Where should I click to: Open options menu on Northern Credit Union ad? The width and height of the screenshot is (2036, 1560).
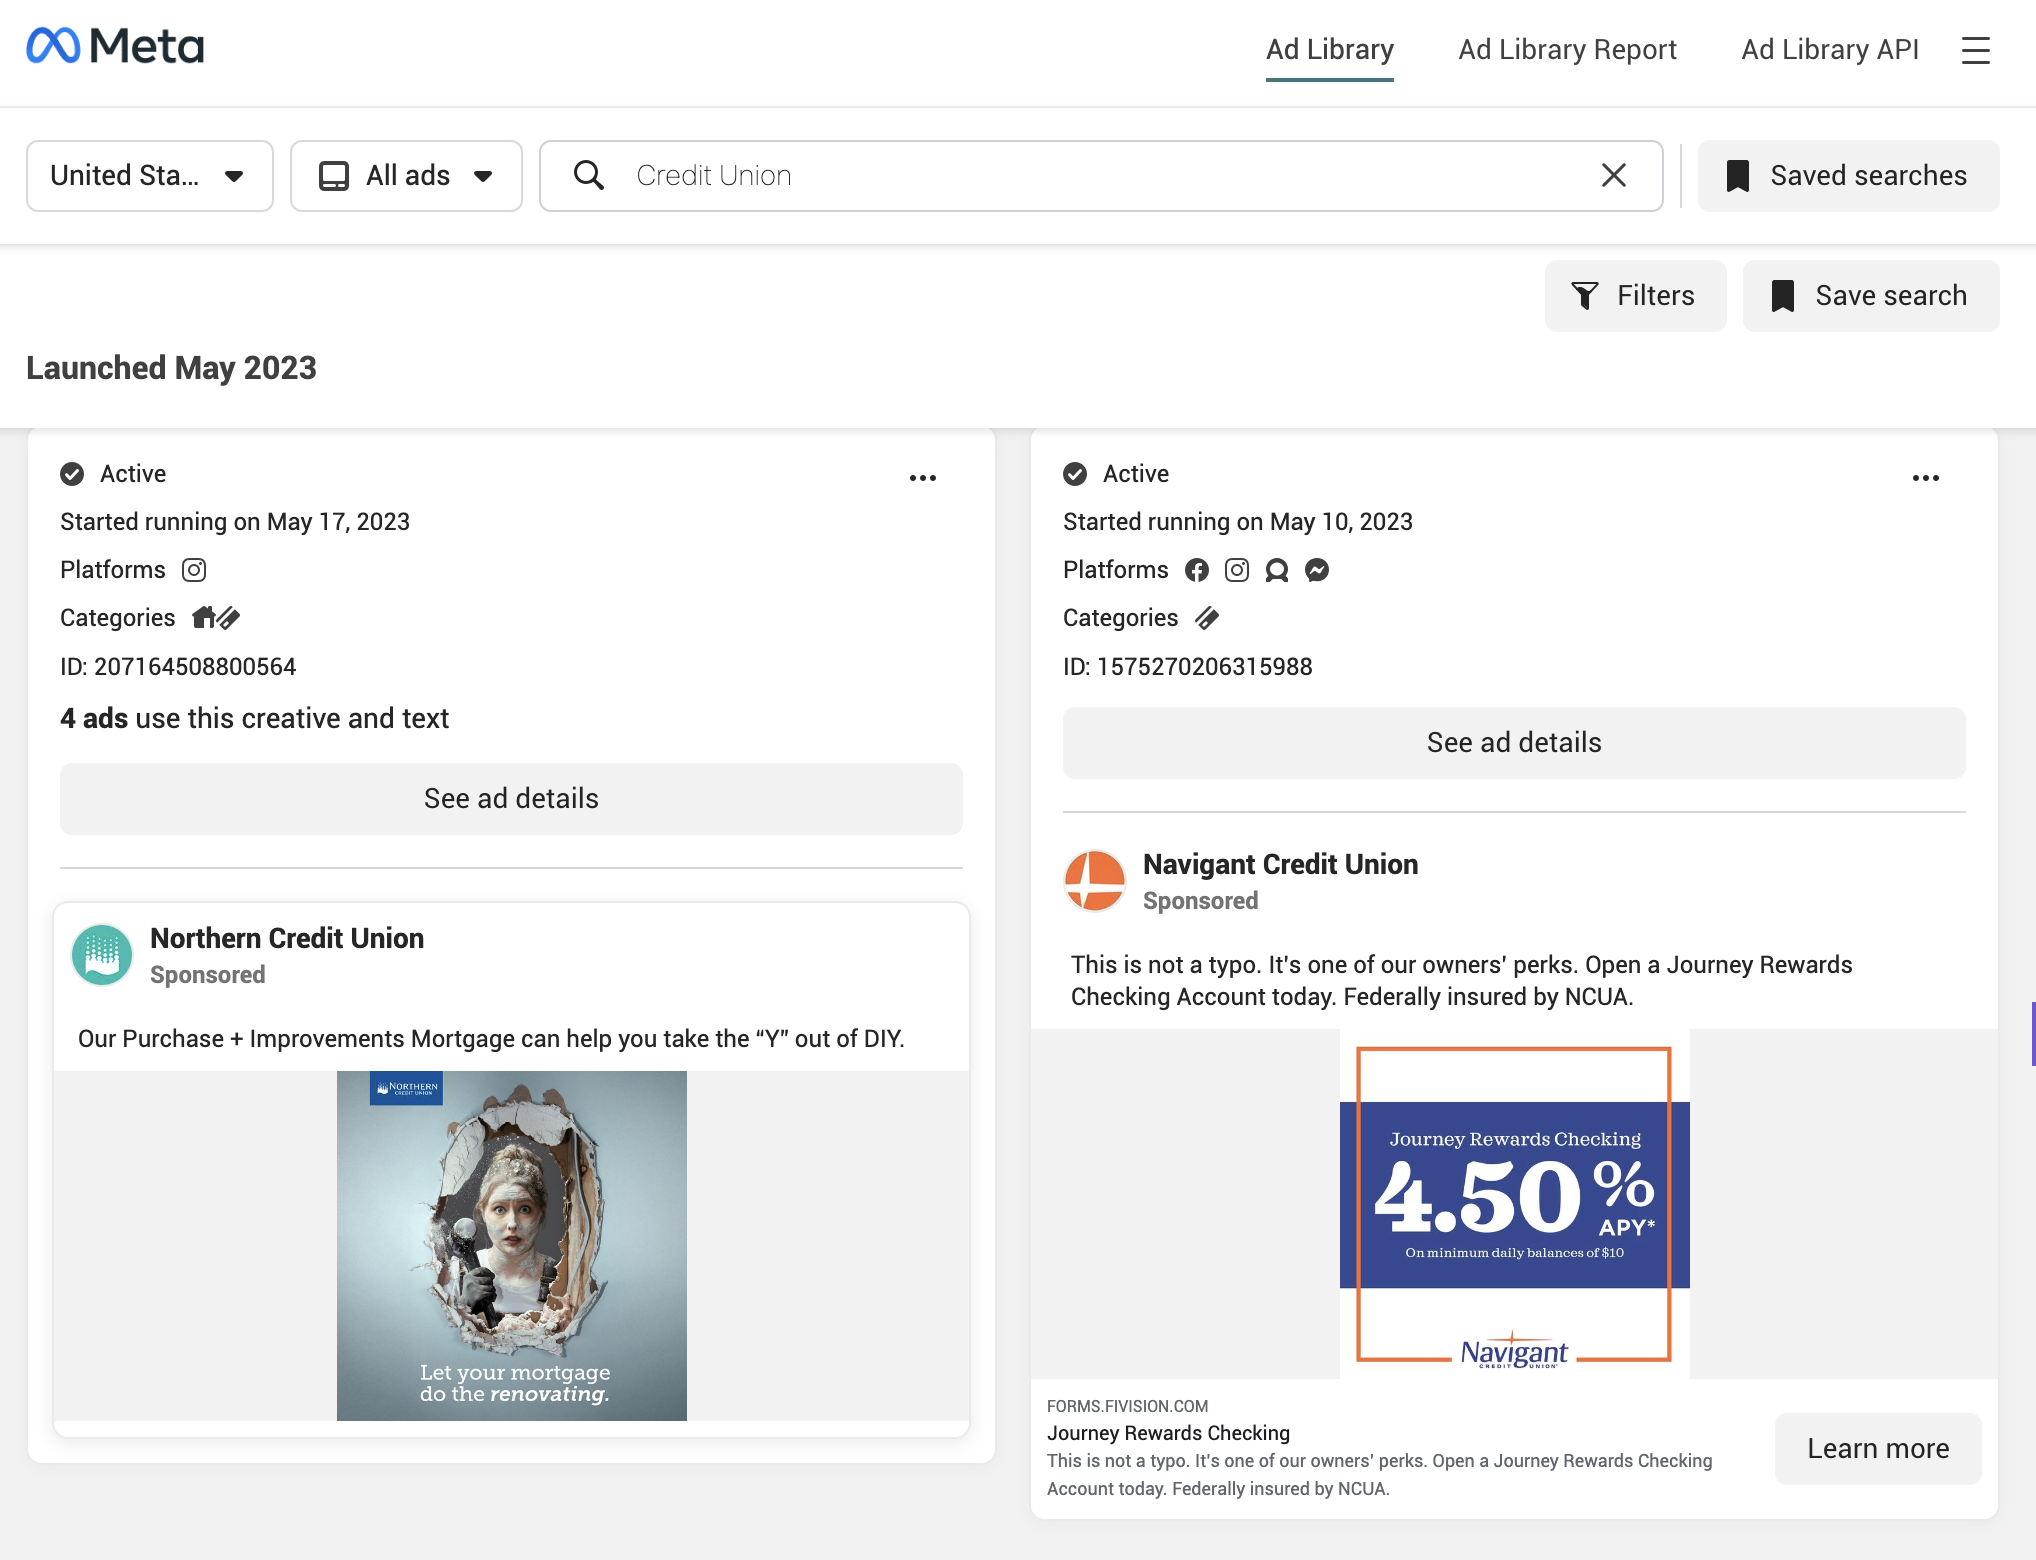922,478
